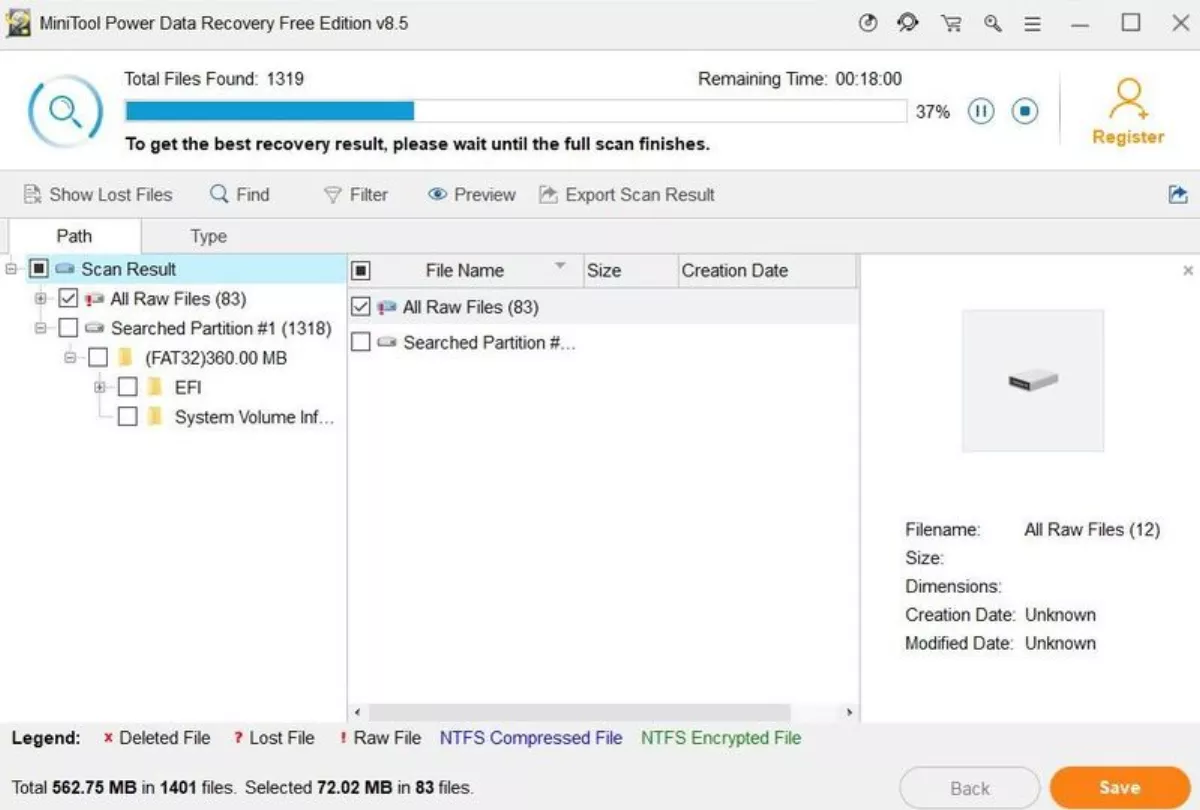Select the All Raw Files (83) row label in the file list

click(470, 308)
